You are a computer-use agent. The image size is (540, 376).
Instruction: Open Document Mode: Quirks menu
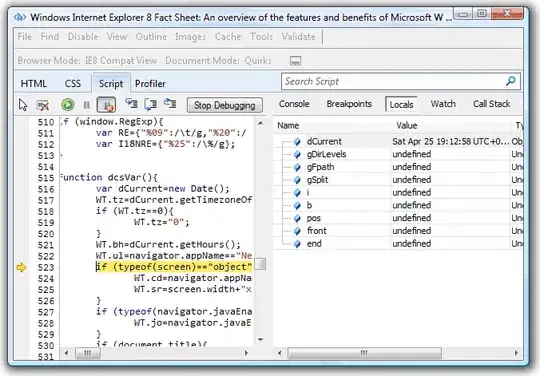[218, 61]
